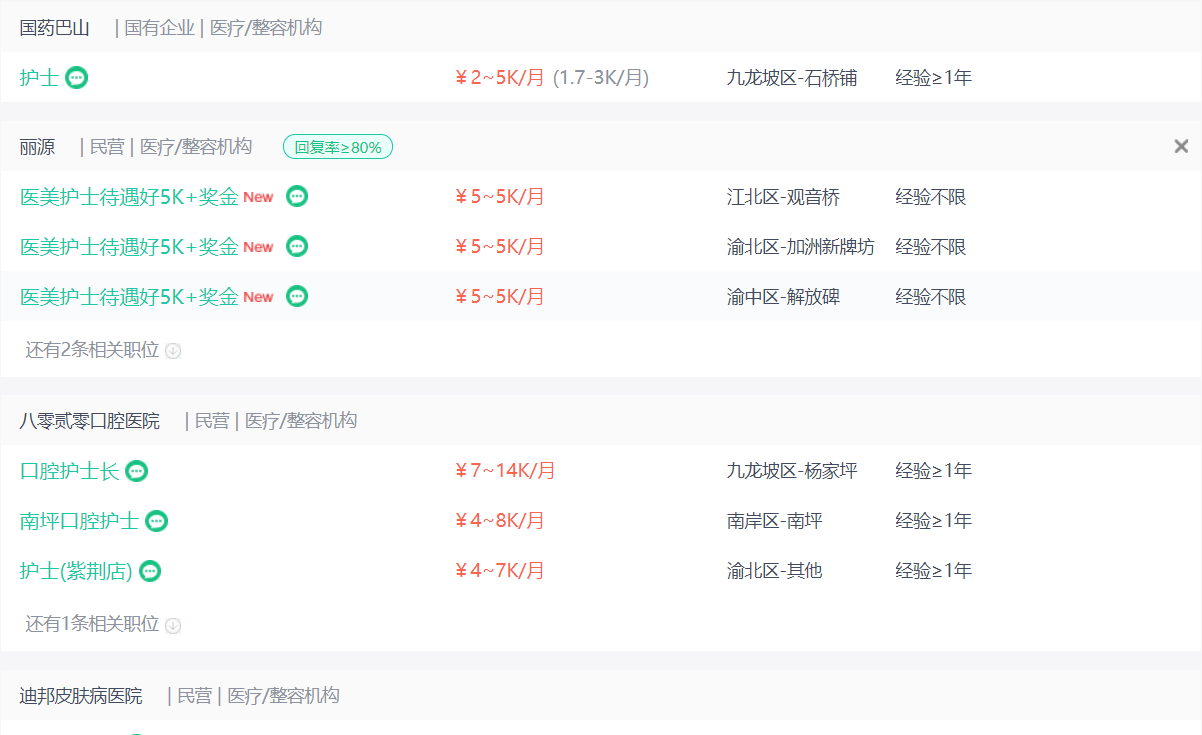The width and height of the screenshot is (1202, 735).
Task: Click salary ¥2~5K/月 of 国药巴山 护士
Action: (x=500, y=77)
